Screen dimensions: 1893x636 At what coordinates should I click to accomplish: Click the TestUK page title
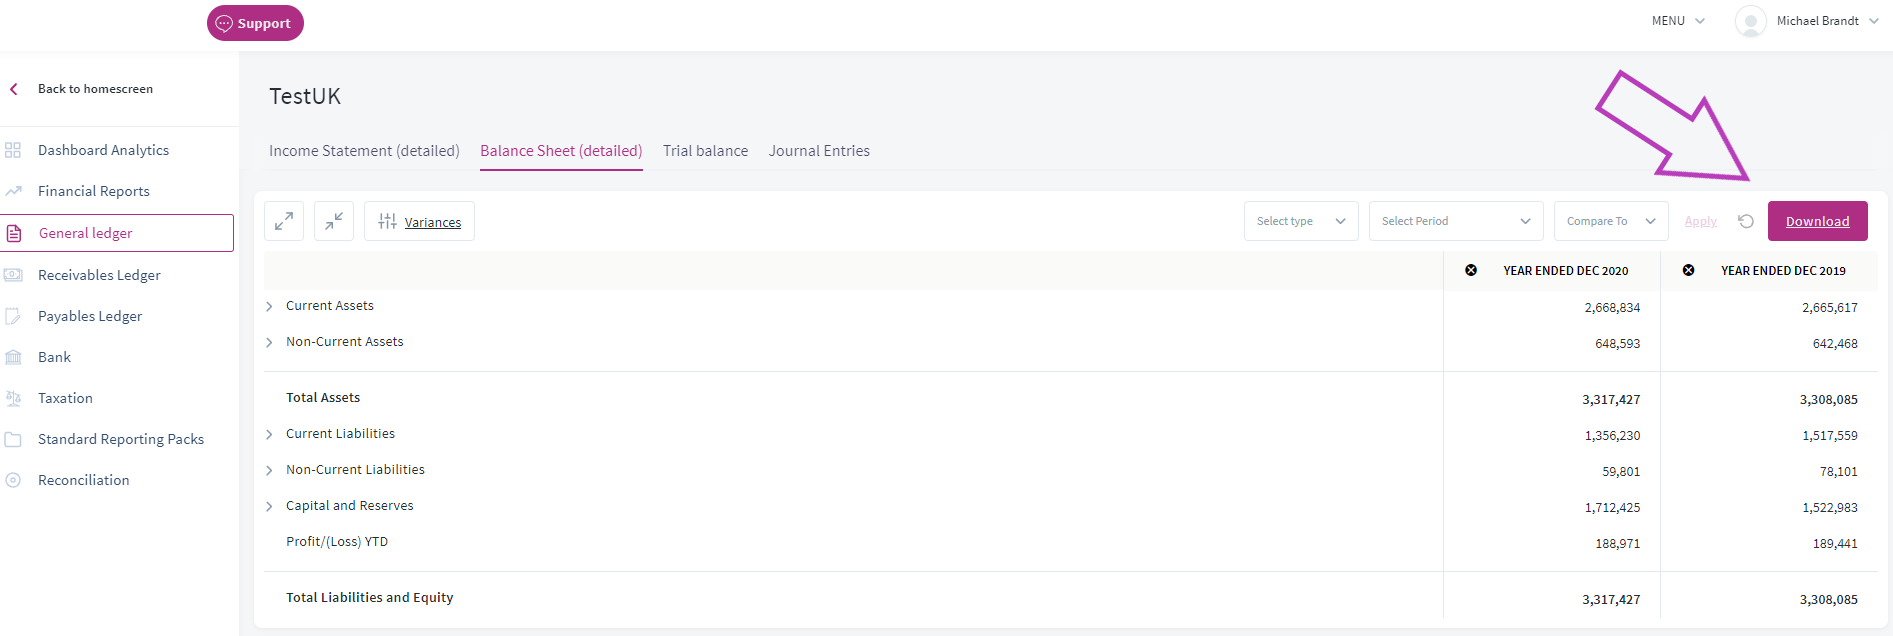[x=305, y=96]
